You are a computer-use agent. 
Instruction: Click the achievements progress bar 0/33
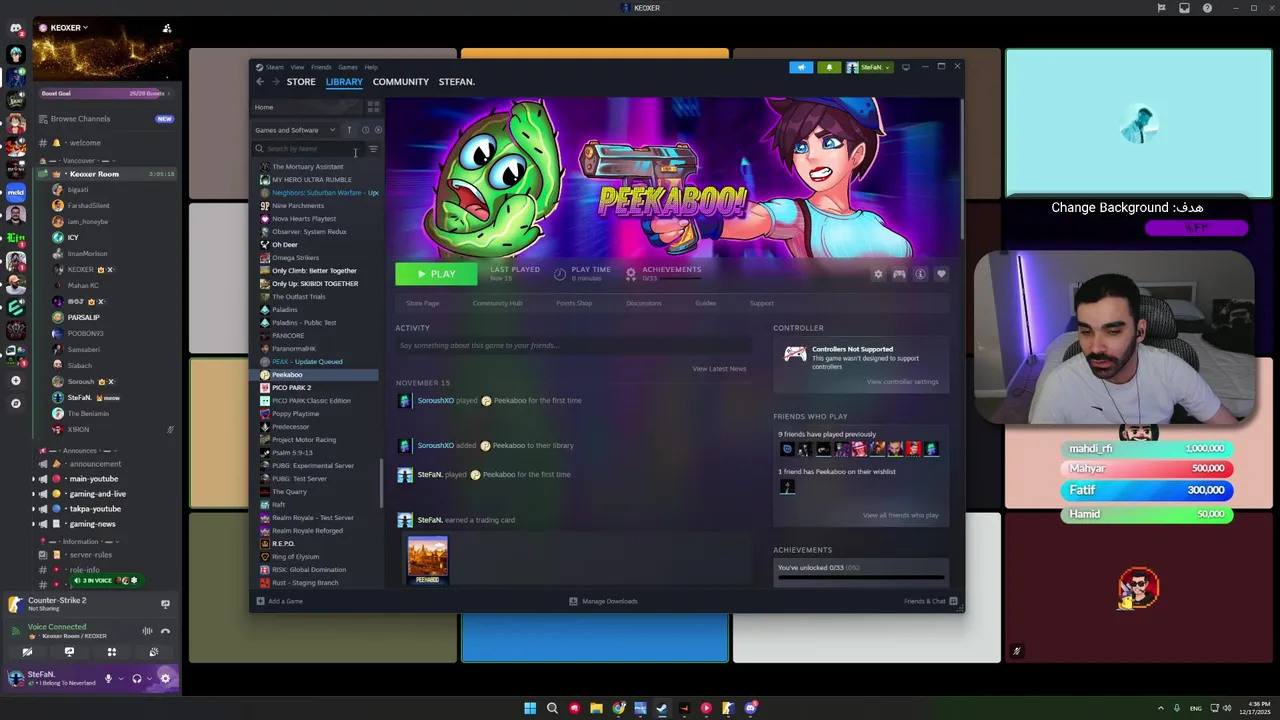coord(861,578)
